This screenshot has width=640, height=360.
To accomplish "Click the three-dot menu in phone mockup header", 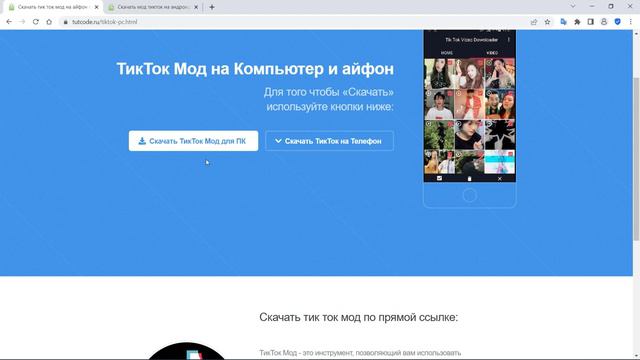I will [x=509, y=40].
